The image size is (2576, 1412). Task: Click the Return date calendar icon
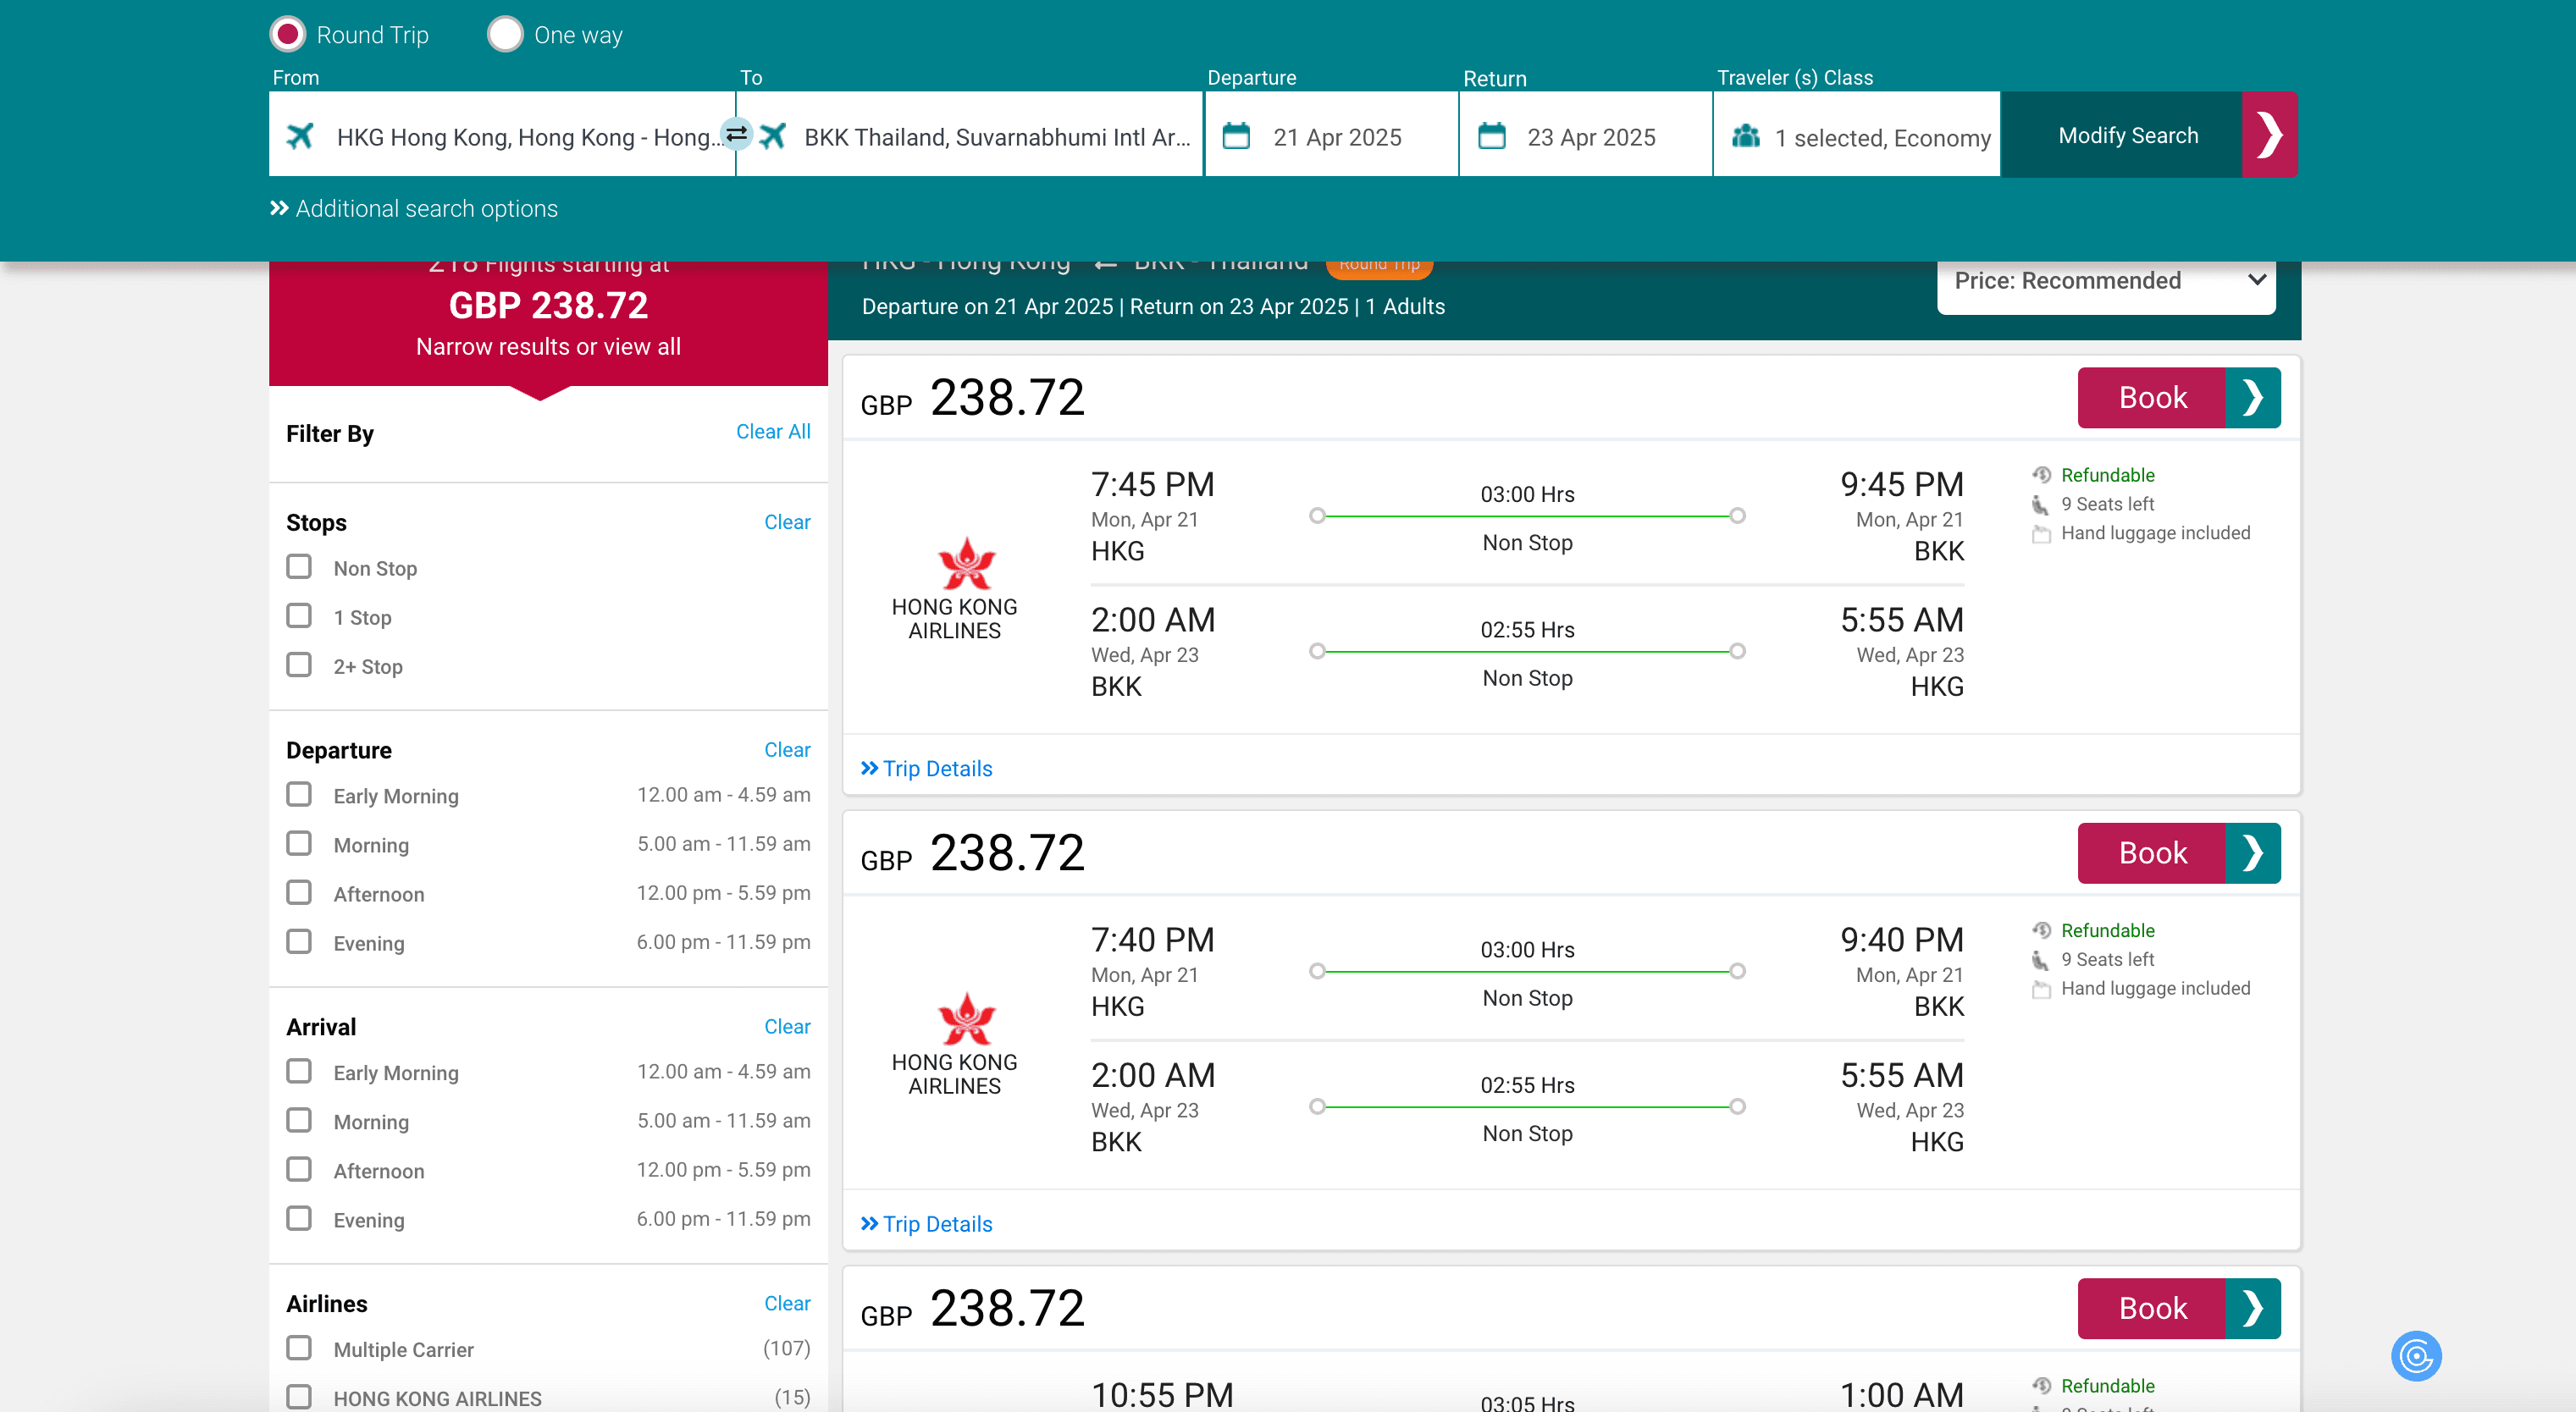point(1491,136)
